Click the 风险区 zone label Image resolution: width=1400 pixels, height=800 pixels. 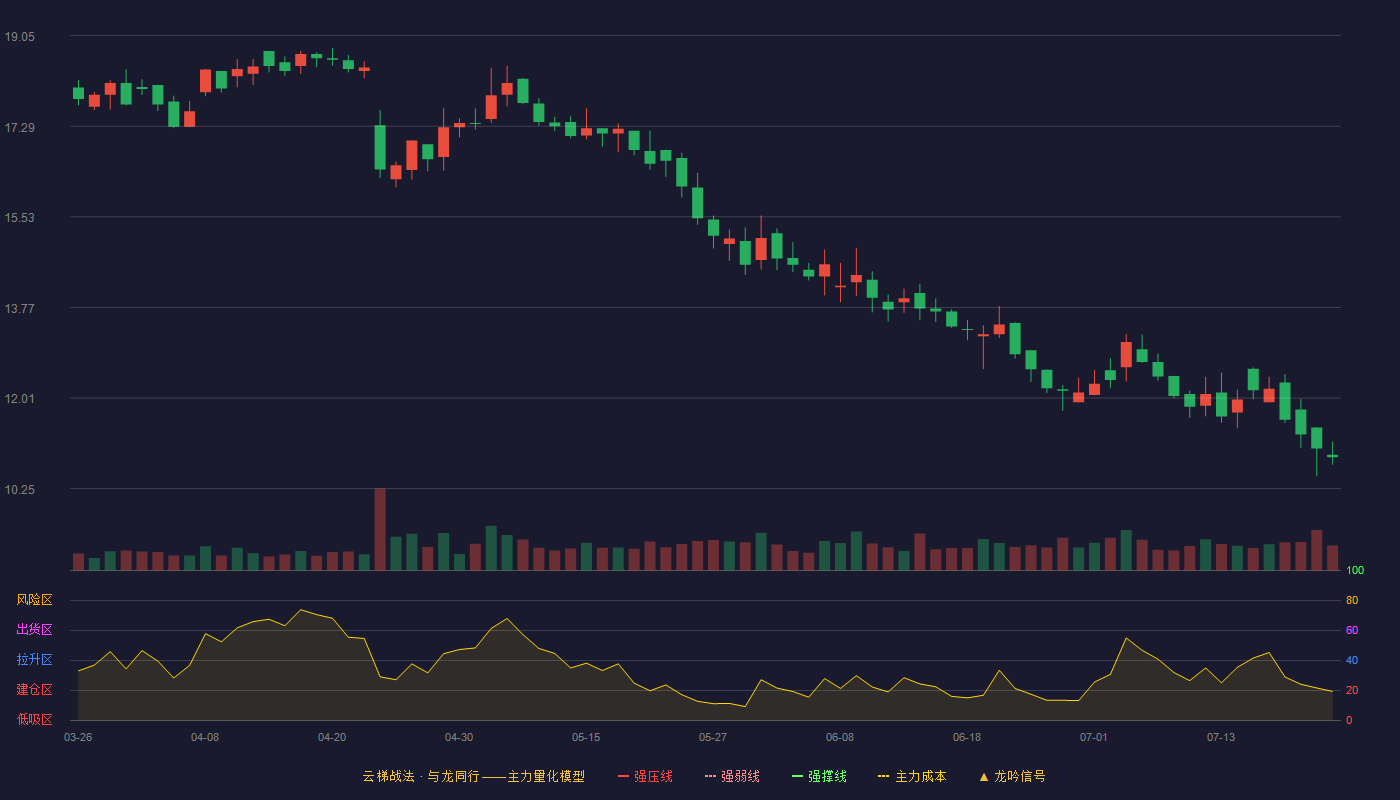pyautogui.click(x=34, y=600)
